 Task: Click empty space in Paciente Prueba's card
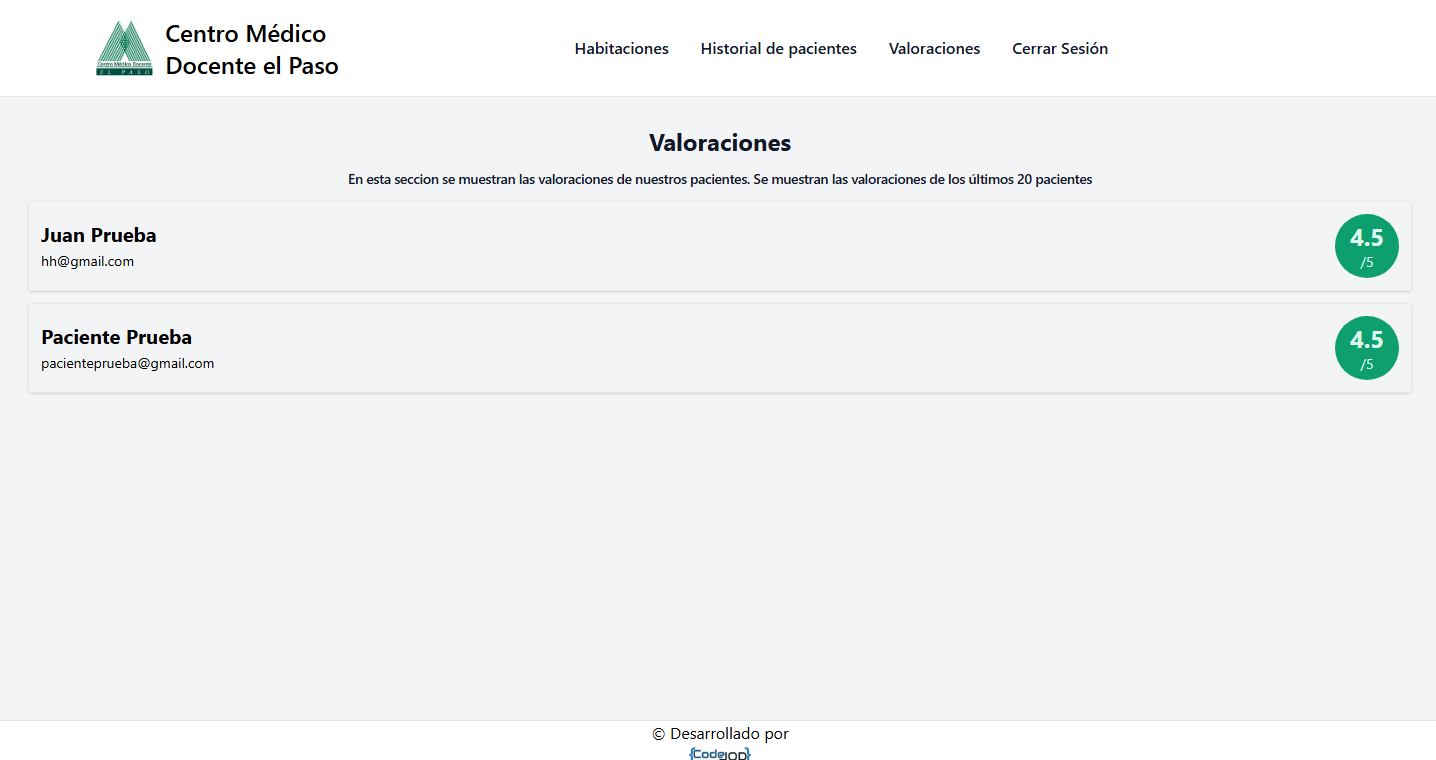[x=700, y=349]
